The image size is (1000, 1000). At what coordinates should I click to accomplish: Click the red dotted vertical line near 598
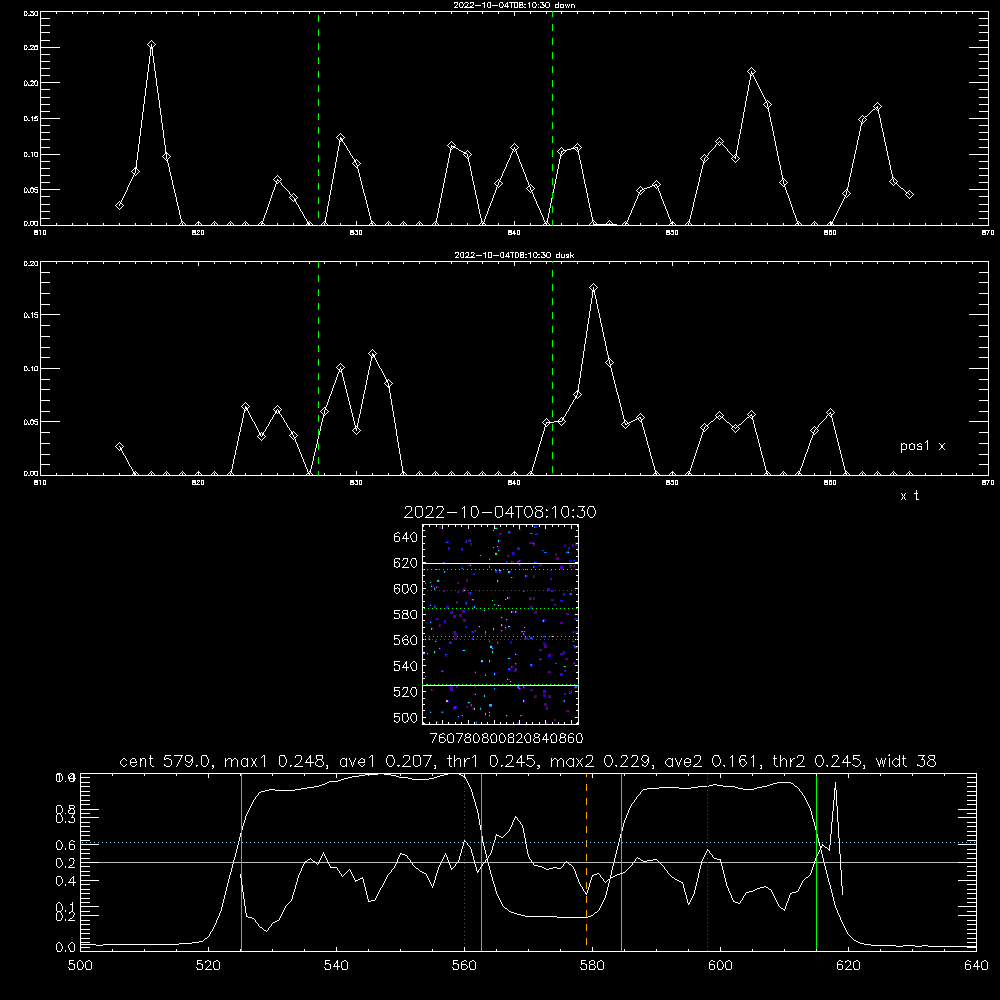(707, 862)
